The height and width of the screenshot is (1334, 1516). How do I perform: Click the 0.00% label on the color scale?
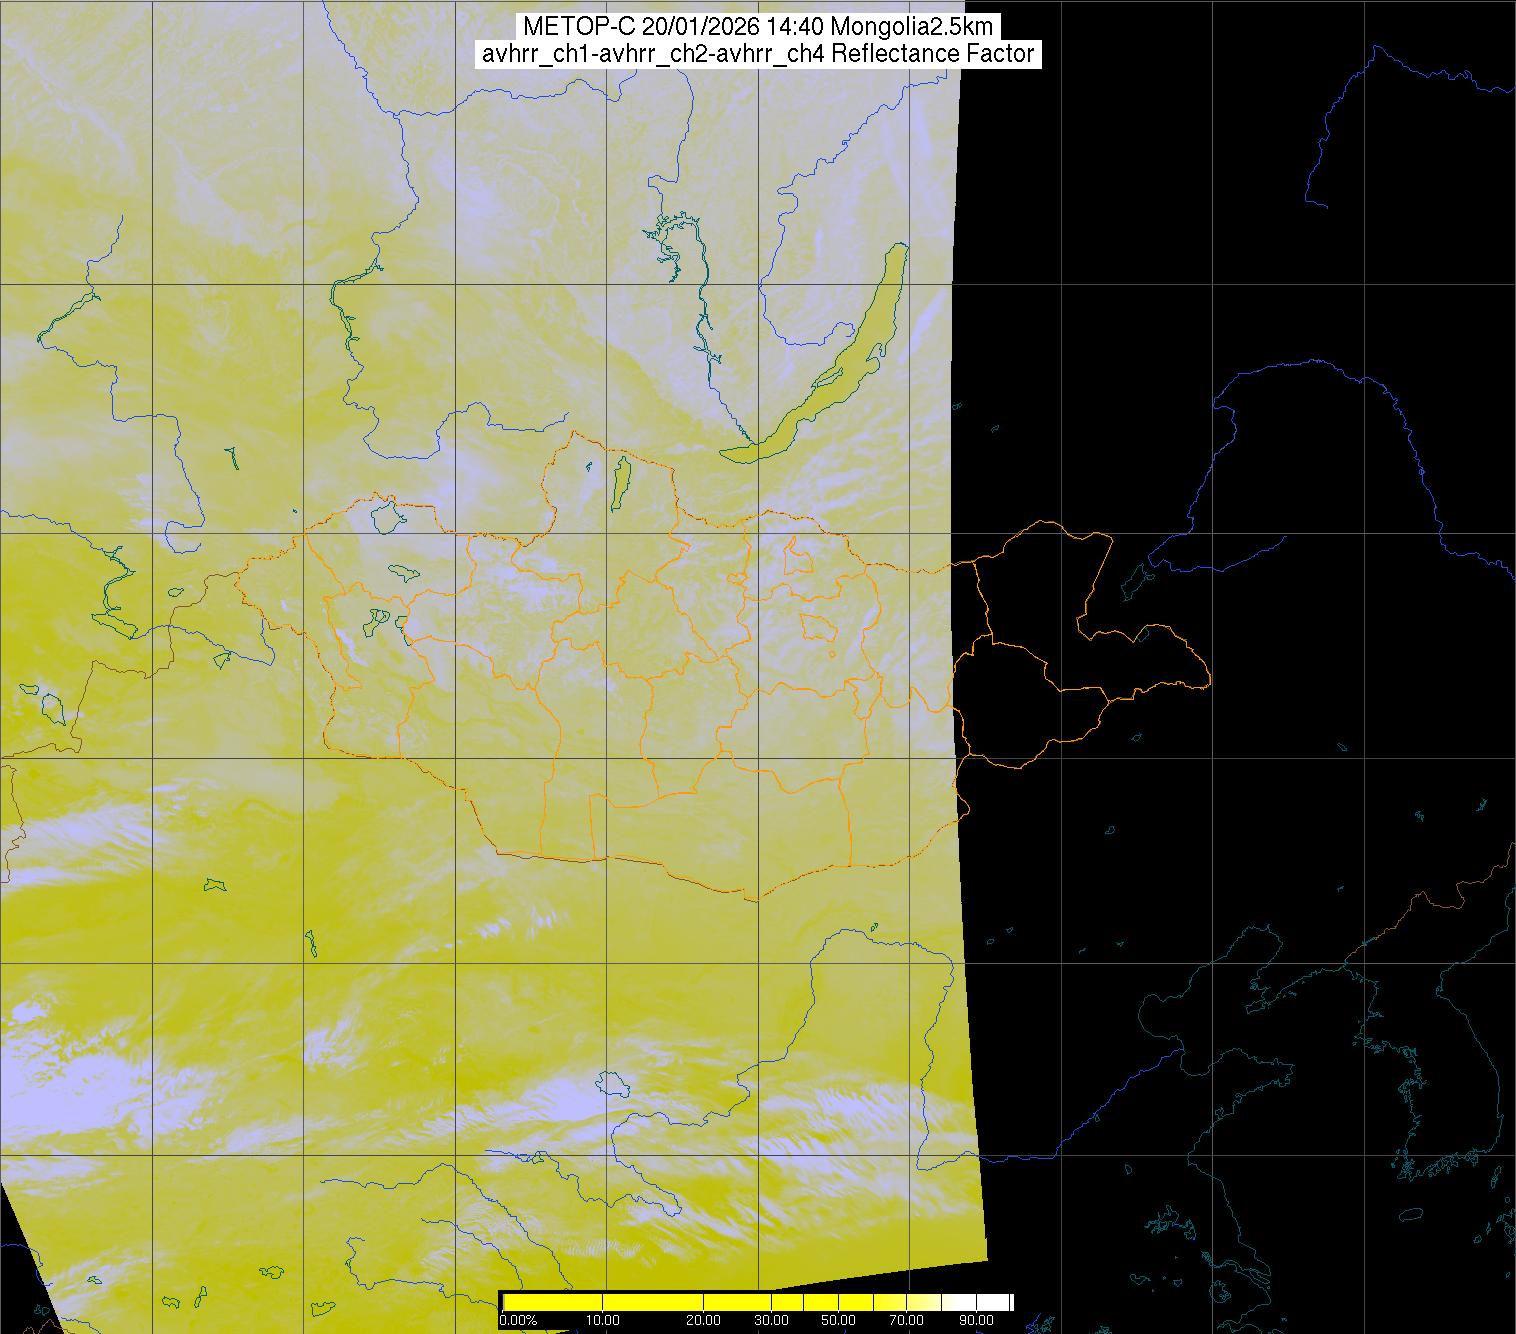(518, 1321)
